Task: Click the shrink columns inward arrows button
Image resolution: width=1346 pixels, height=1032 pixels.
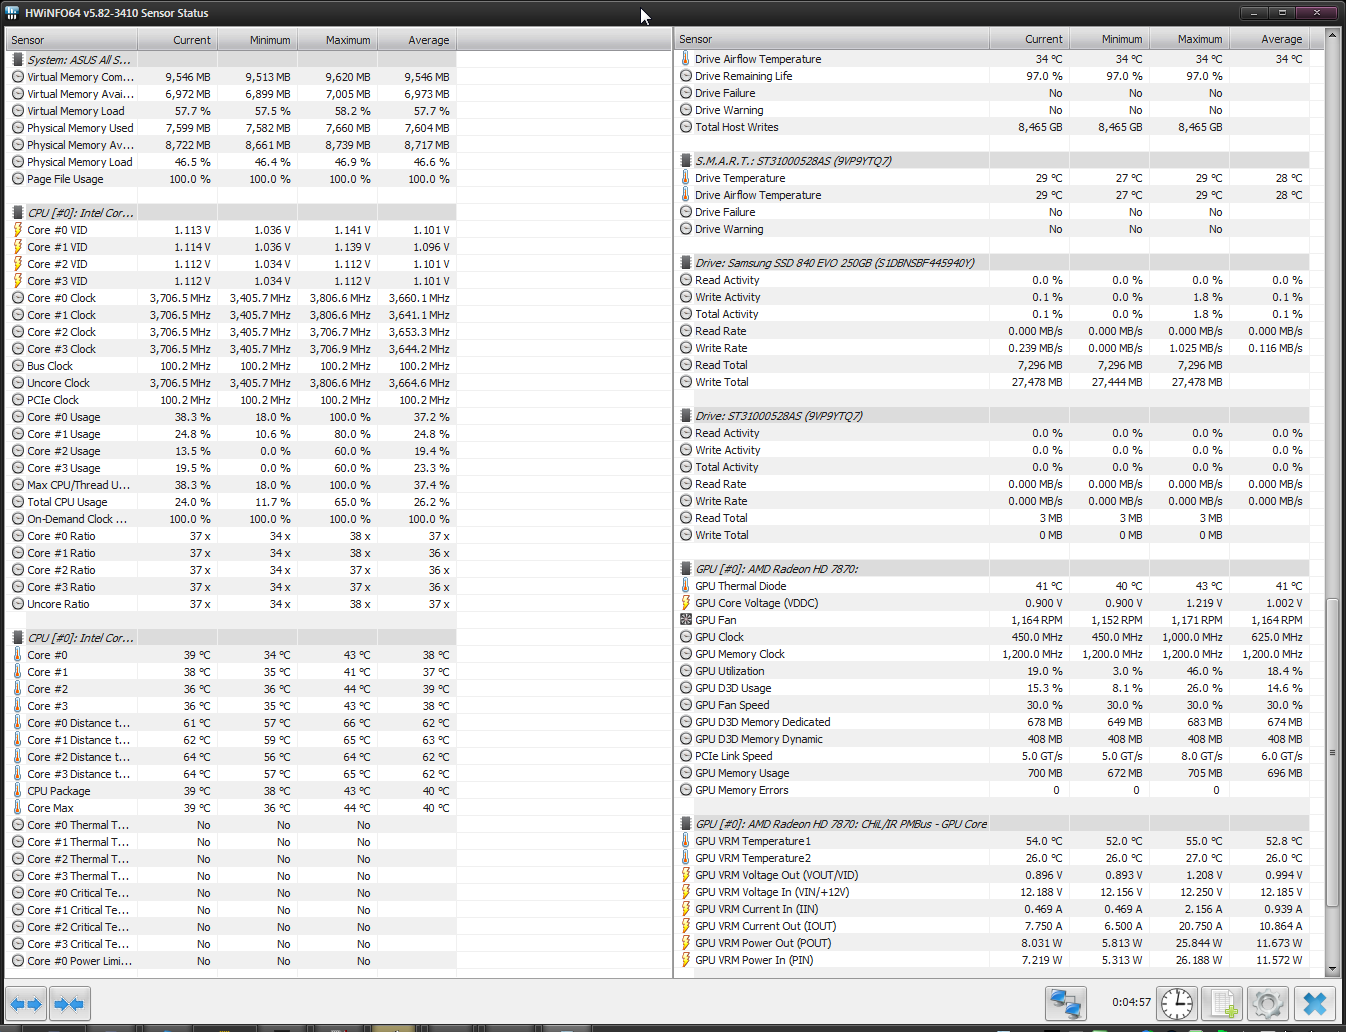Action: (69, 1003)
